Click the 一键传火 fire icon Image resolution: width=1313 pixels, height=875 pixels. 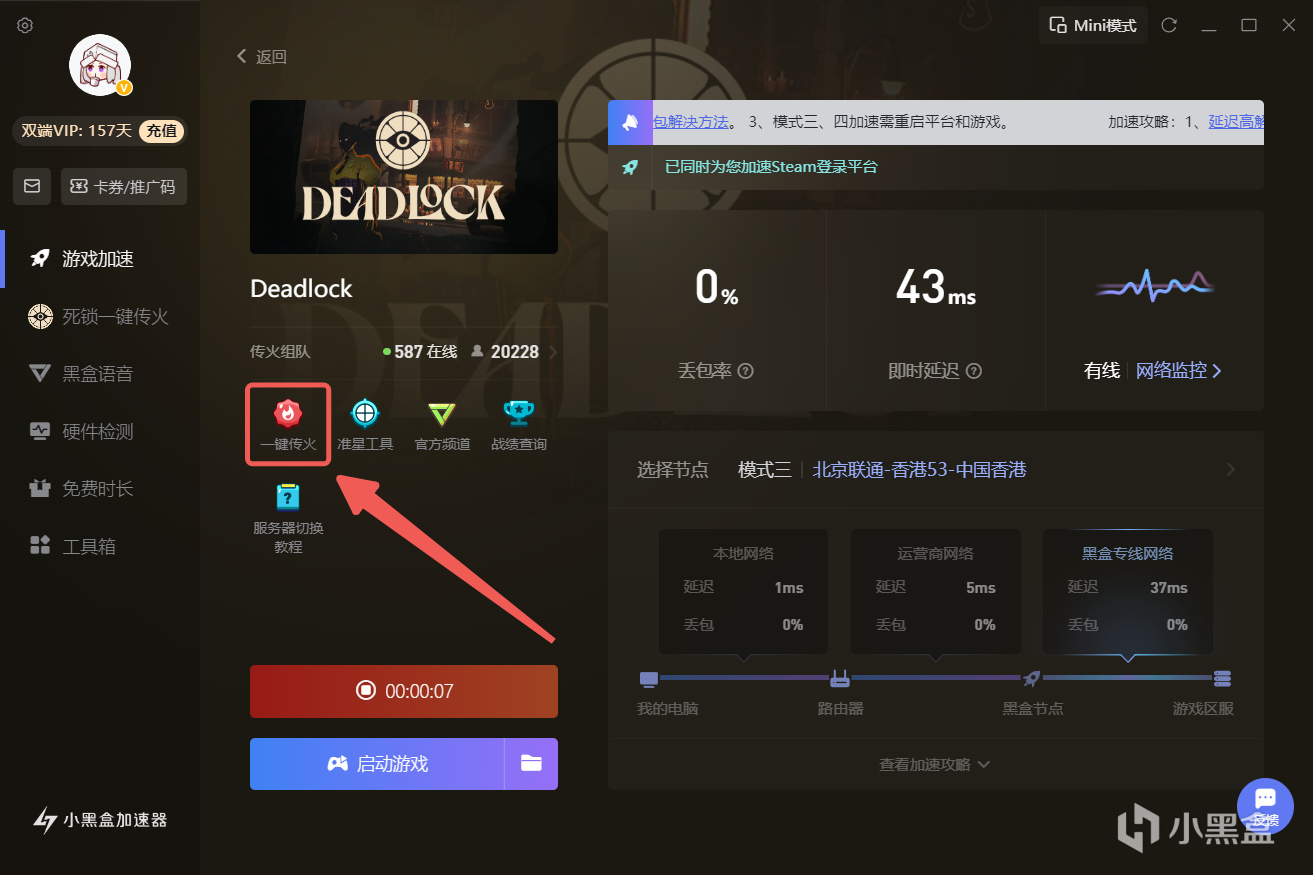pyautogui.click(x=288, y=413)
